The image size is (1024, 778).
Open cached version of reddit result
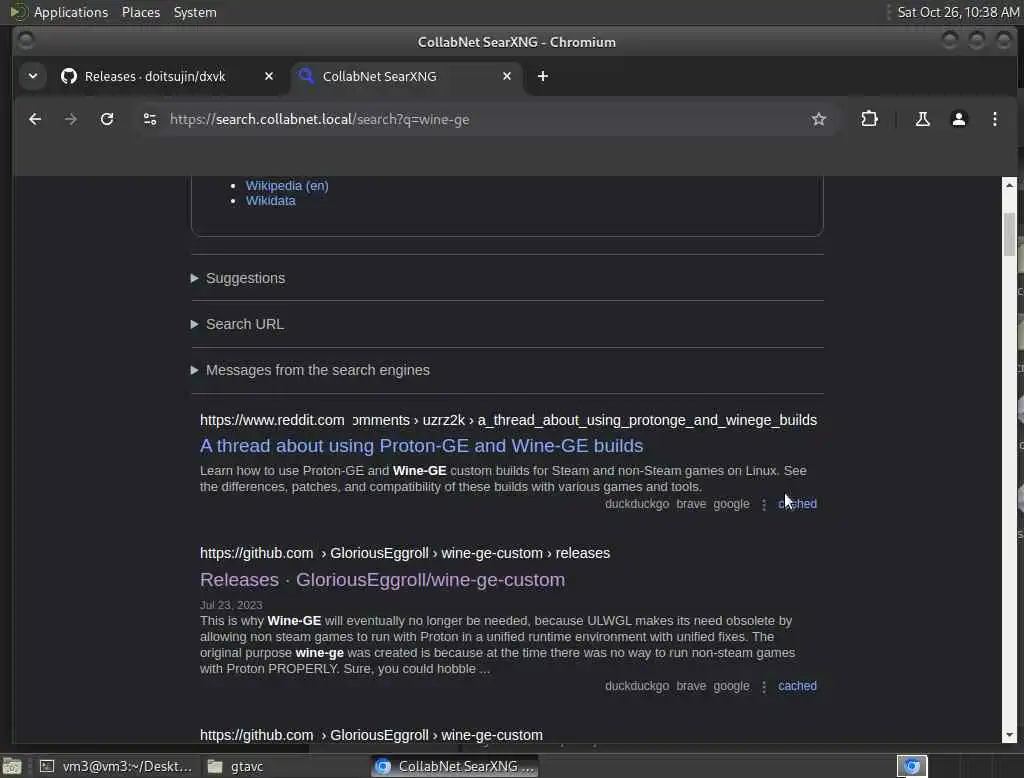coord(797,504)
